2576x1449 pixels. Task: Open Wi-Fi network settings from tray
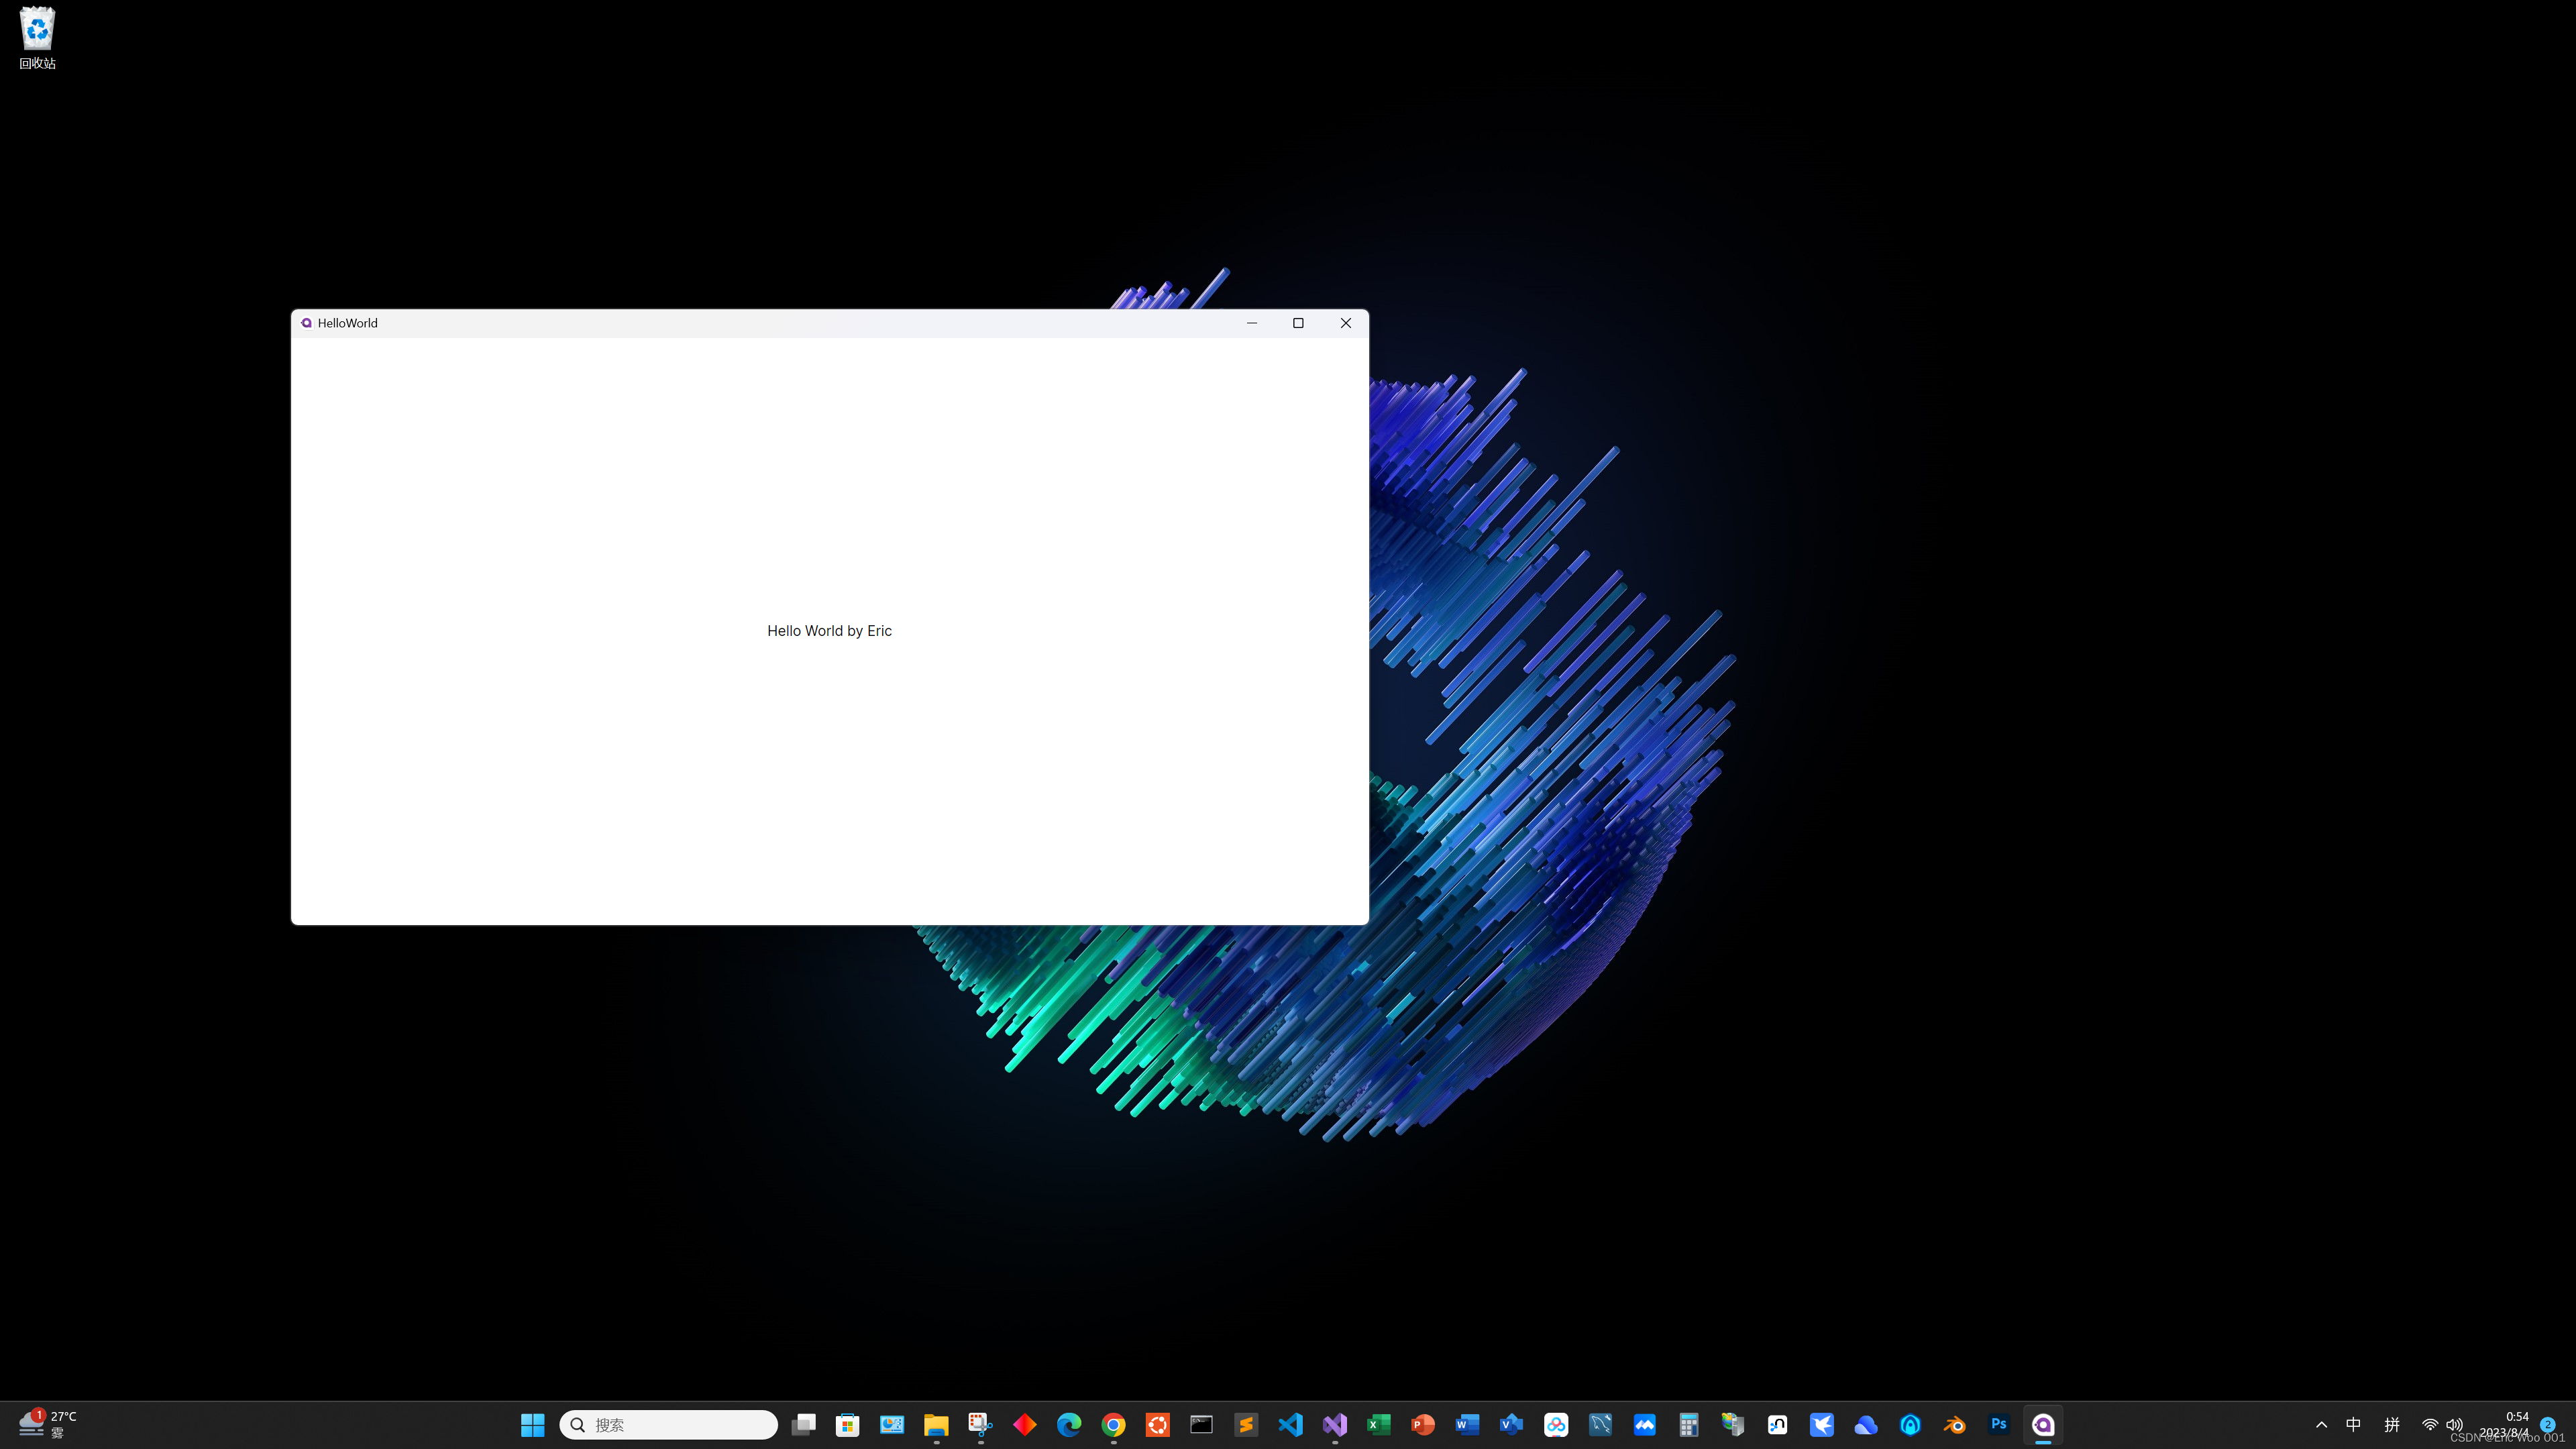[2431, 1425]
